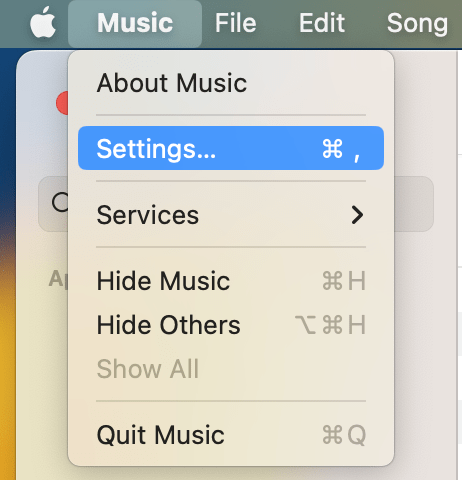Expand the Services submenu

coord(231,215)
